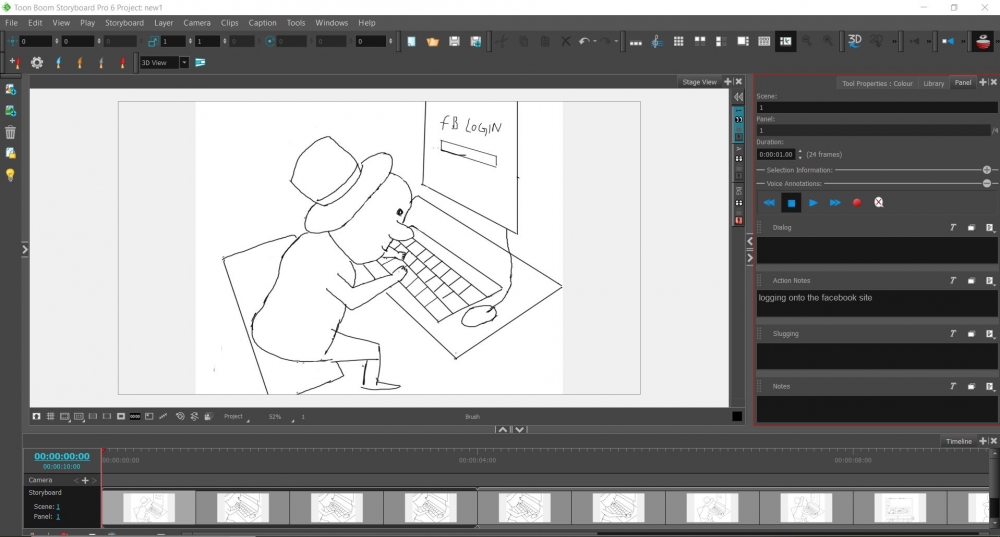Viewport: 1000px width, 537px height.
Task: Toggle camera mask in Stage View status bar
Action: (121, 416)
